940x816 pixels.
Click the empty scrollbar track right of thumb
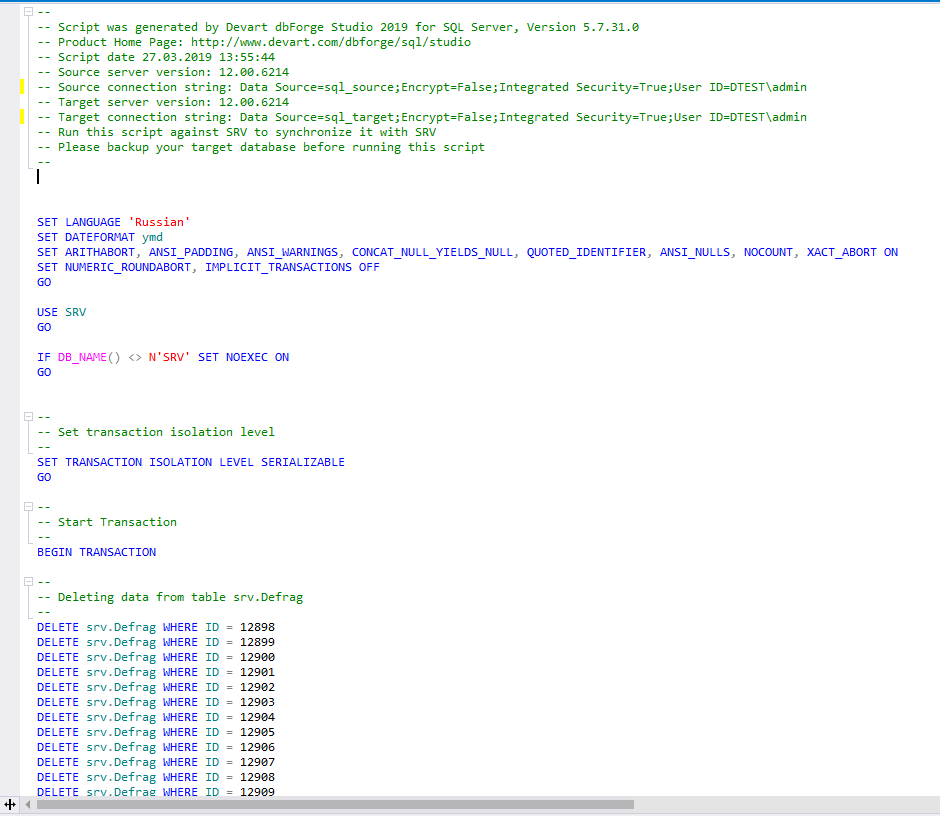tap(780, 804)
